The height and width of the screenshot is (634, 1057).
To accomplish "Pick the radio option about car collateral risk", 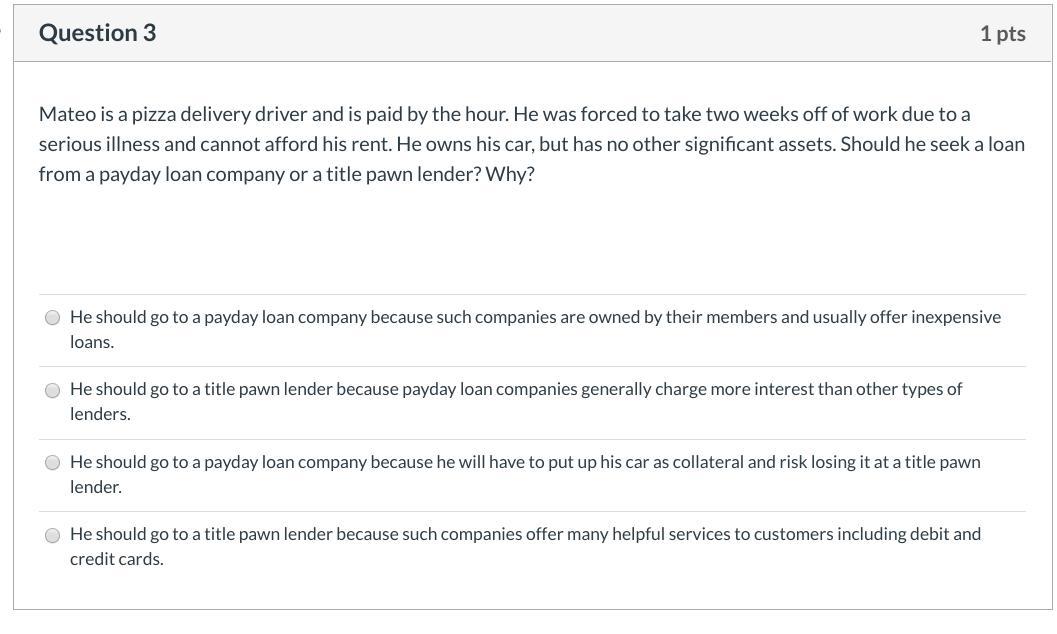I will (x=52, y=463).
